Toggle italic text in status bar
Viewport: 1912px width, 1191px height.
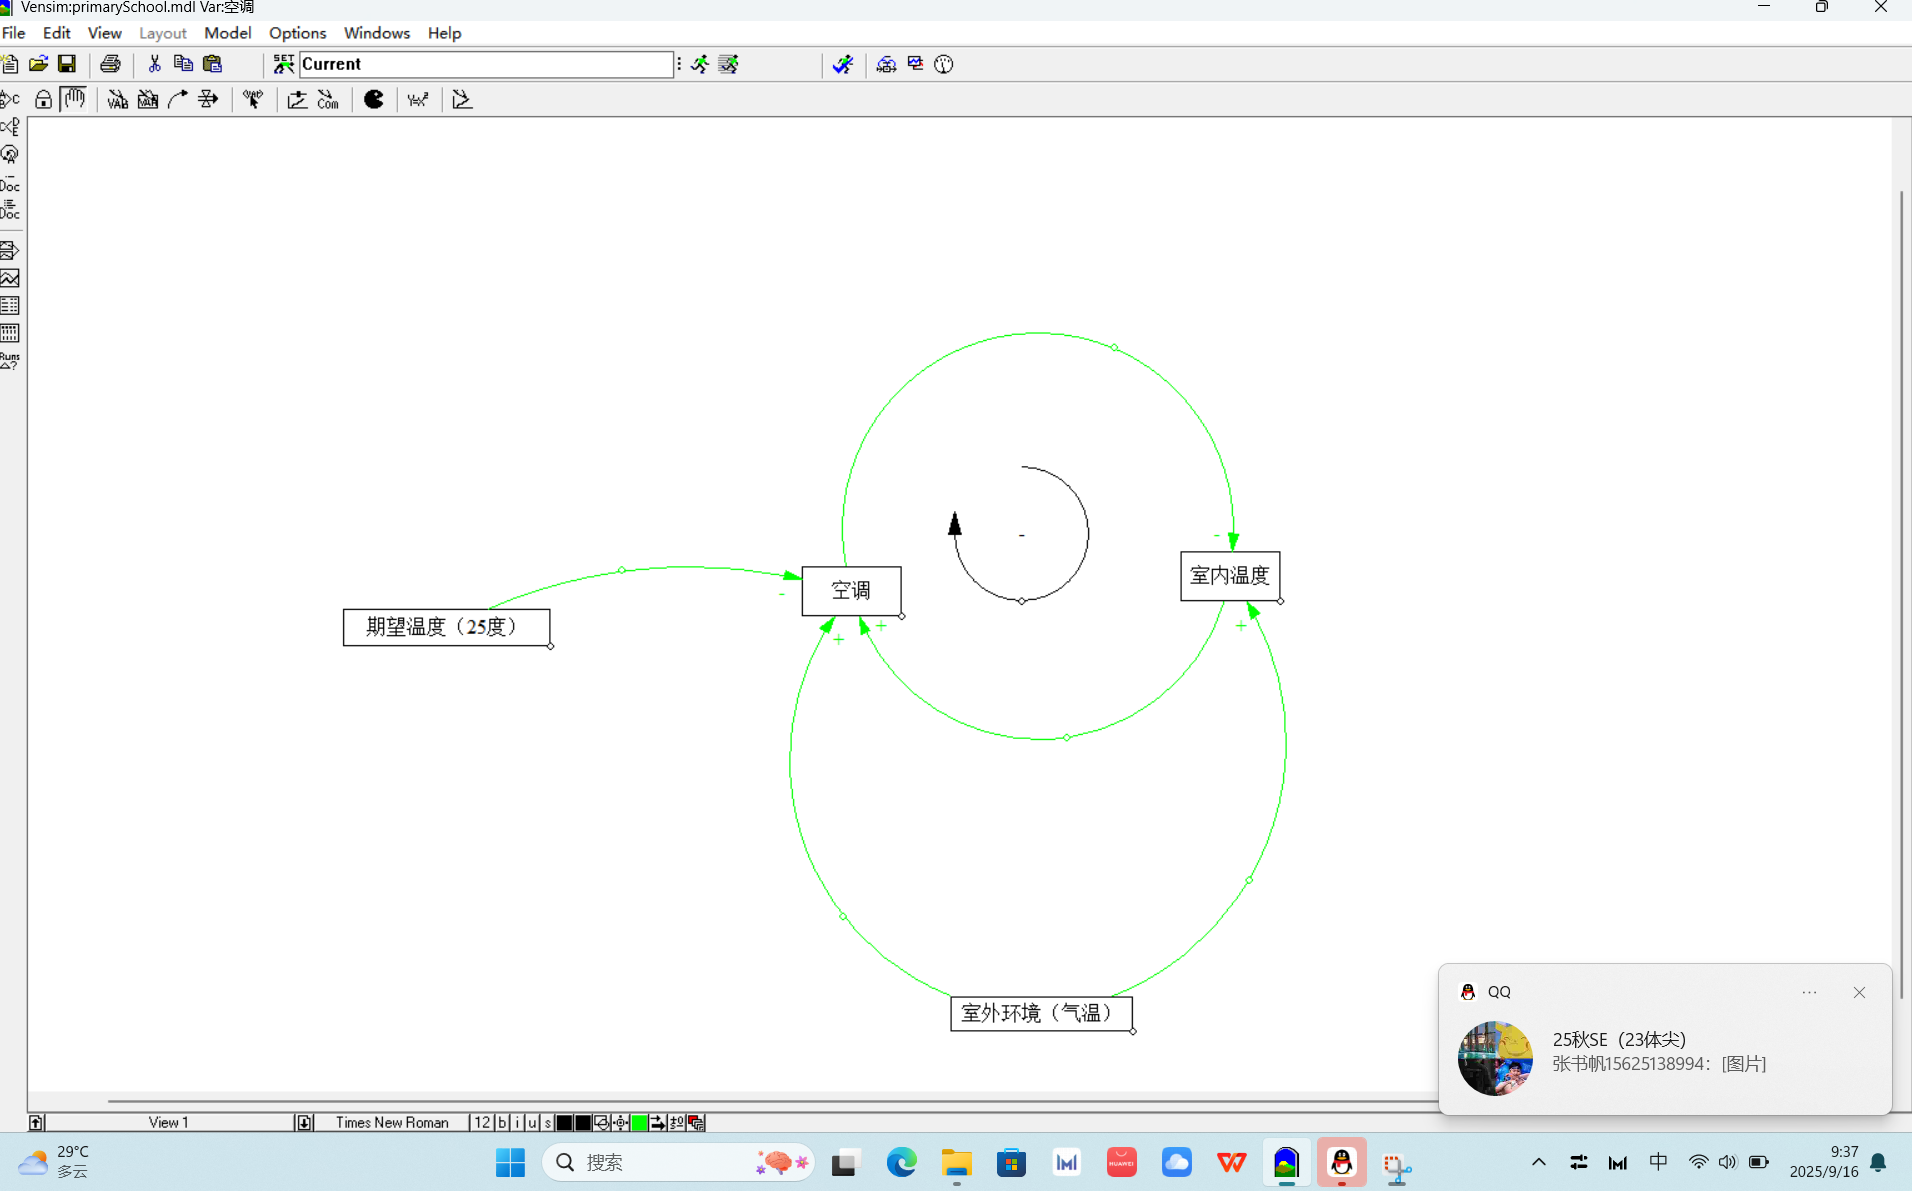(x=517, y=1122)
